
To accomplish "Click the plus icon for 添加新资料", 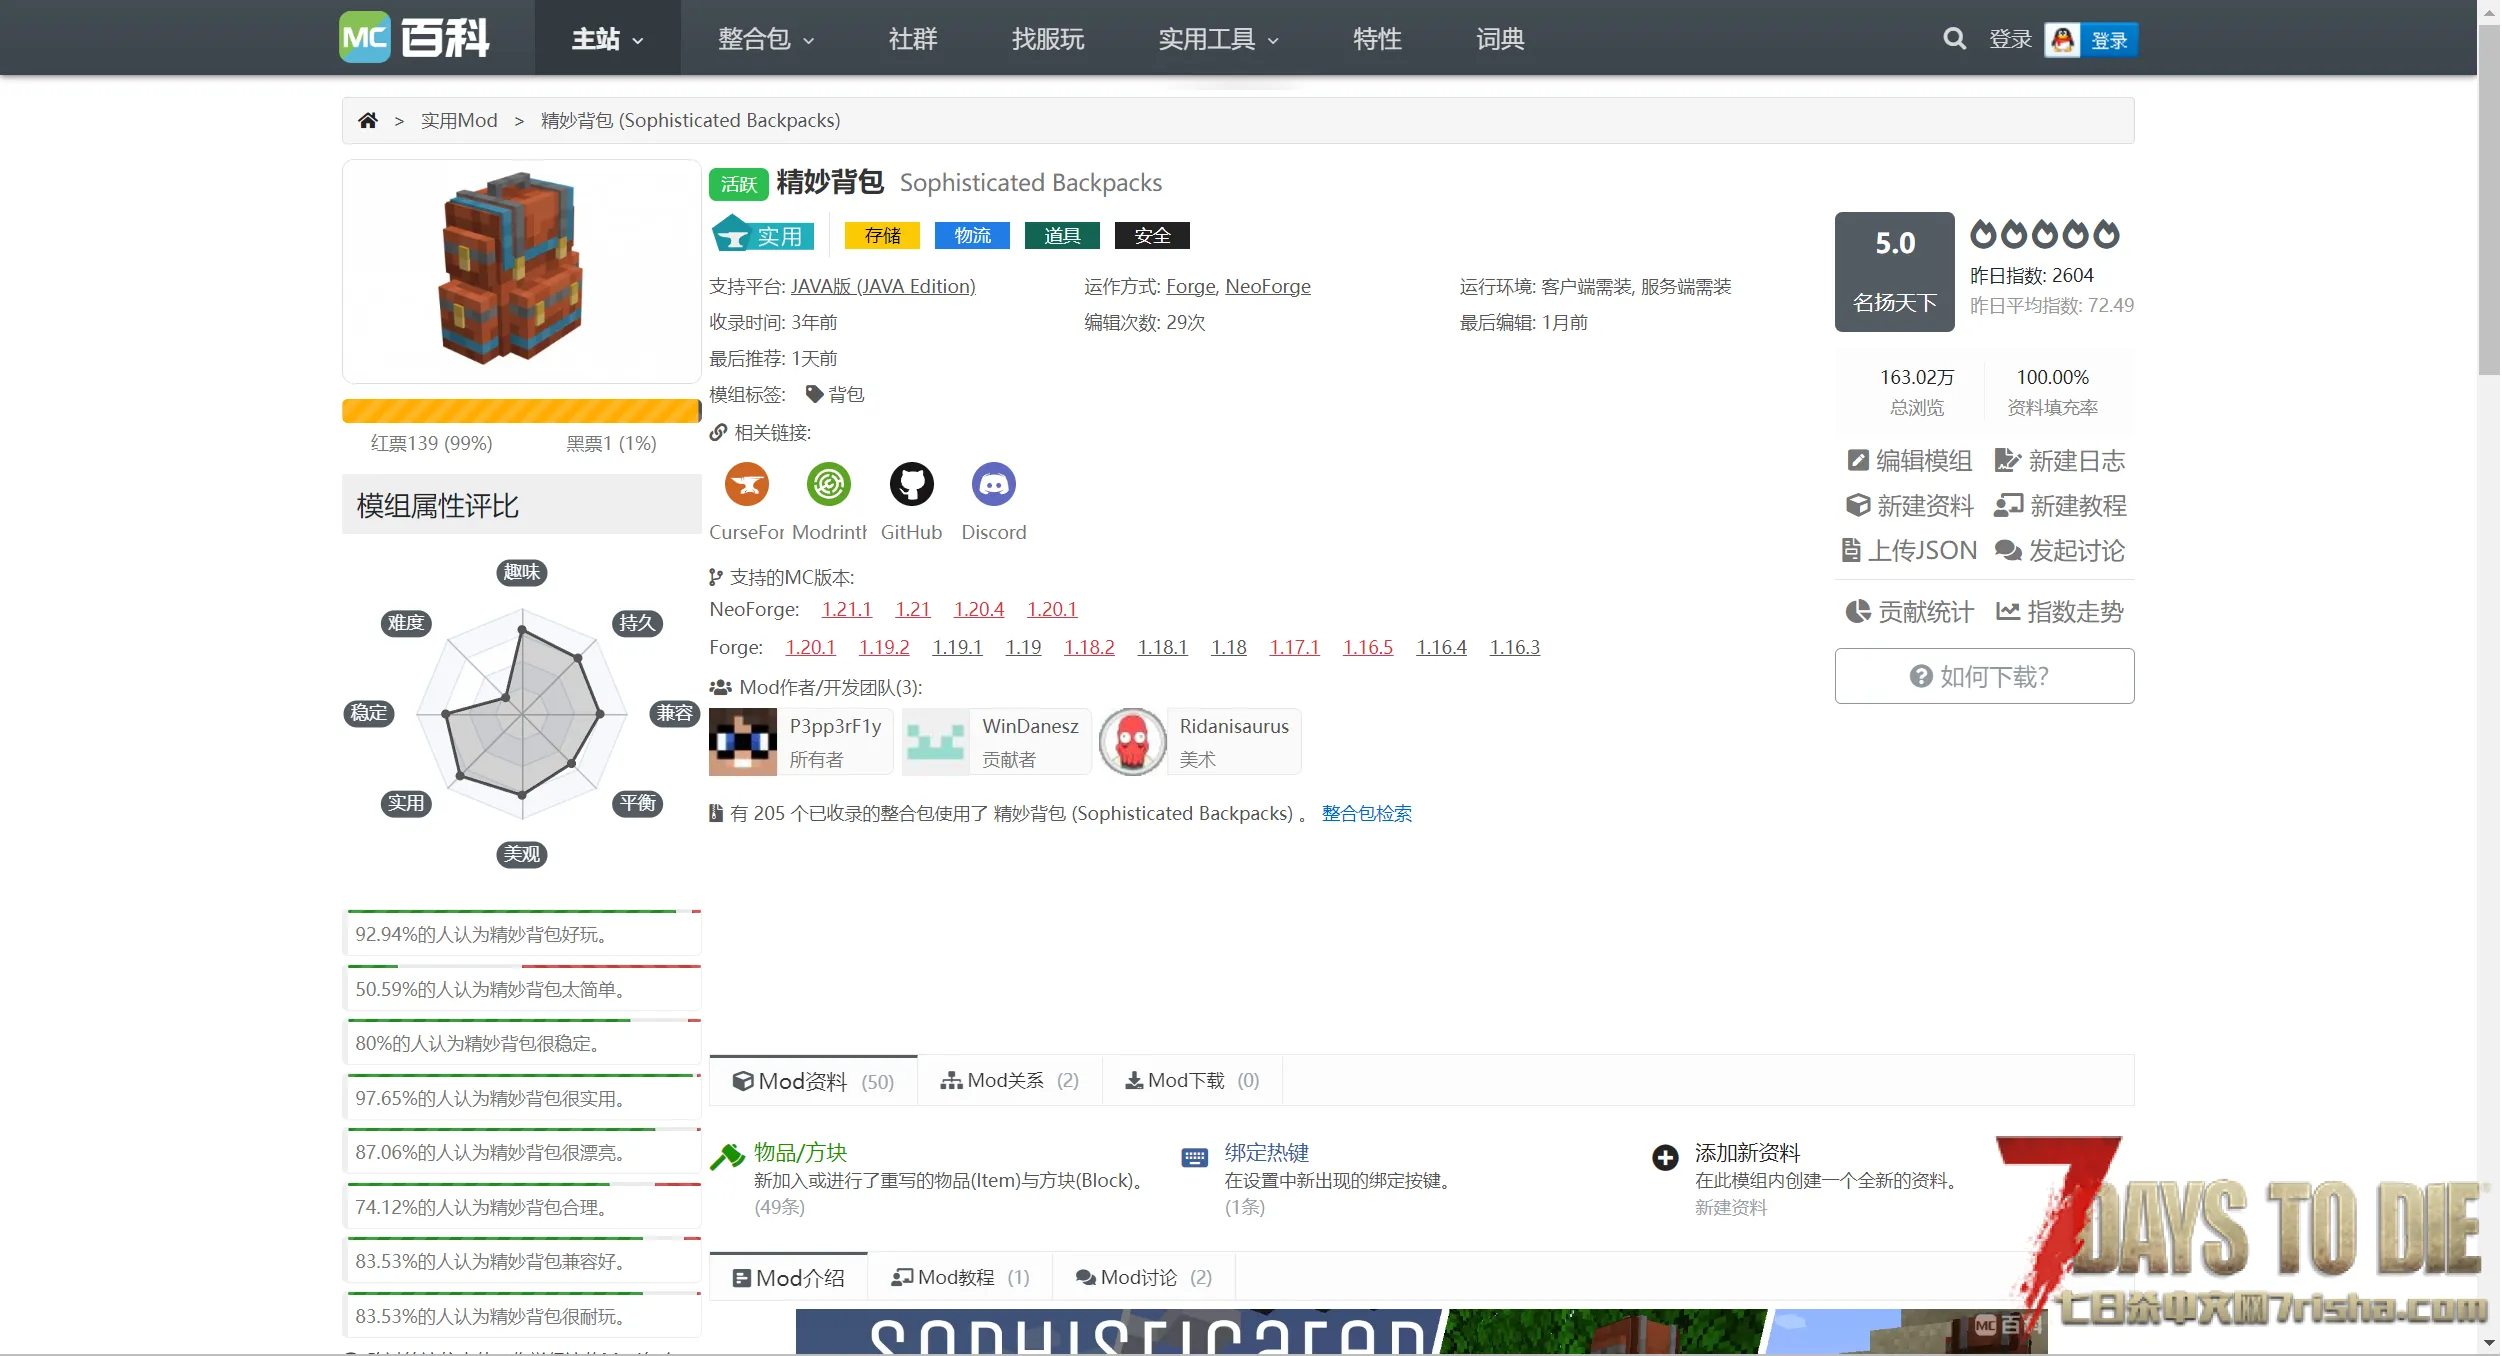I will tap(1665, 1158).
